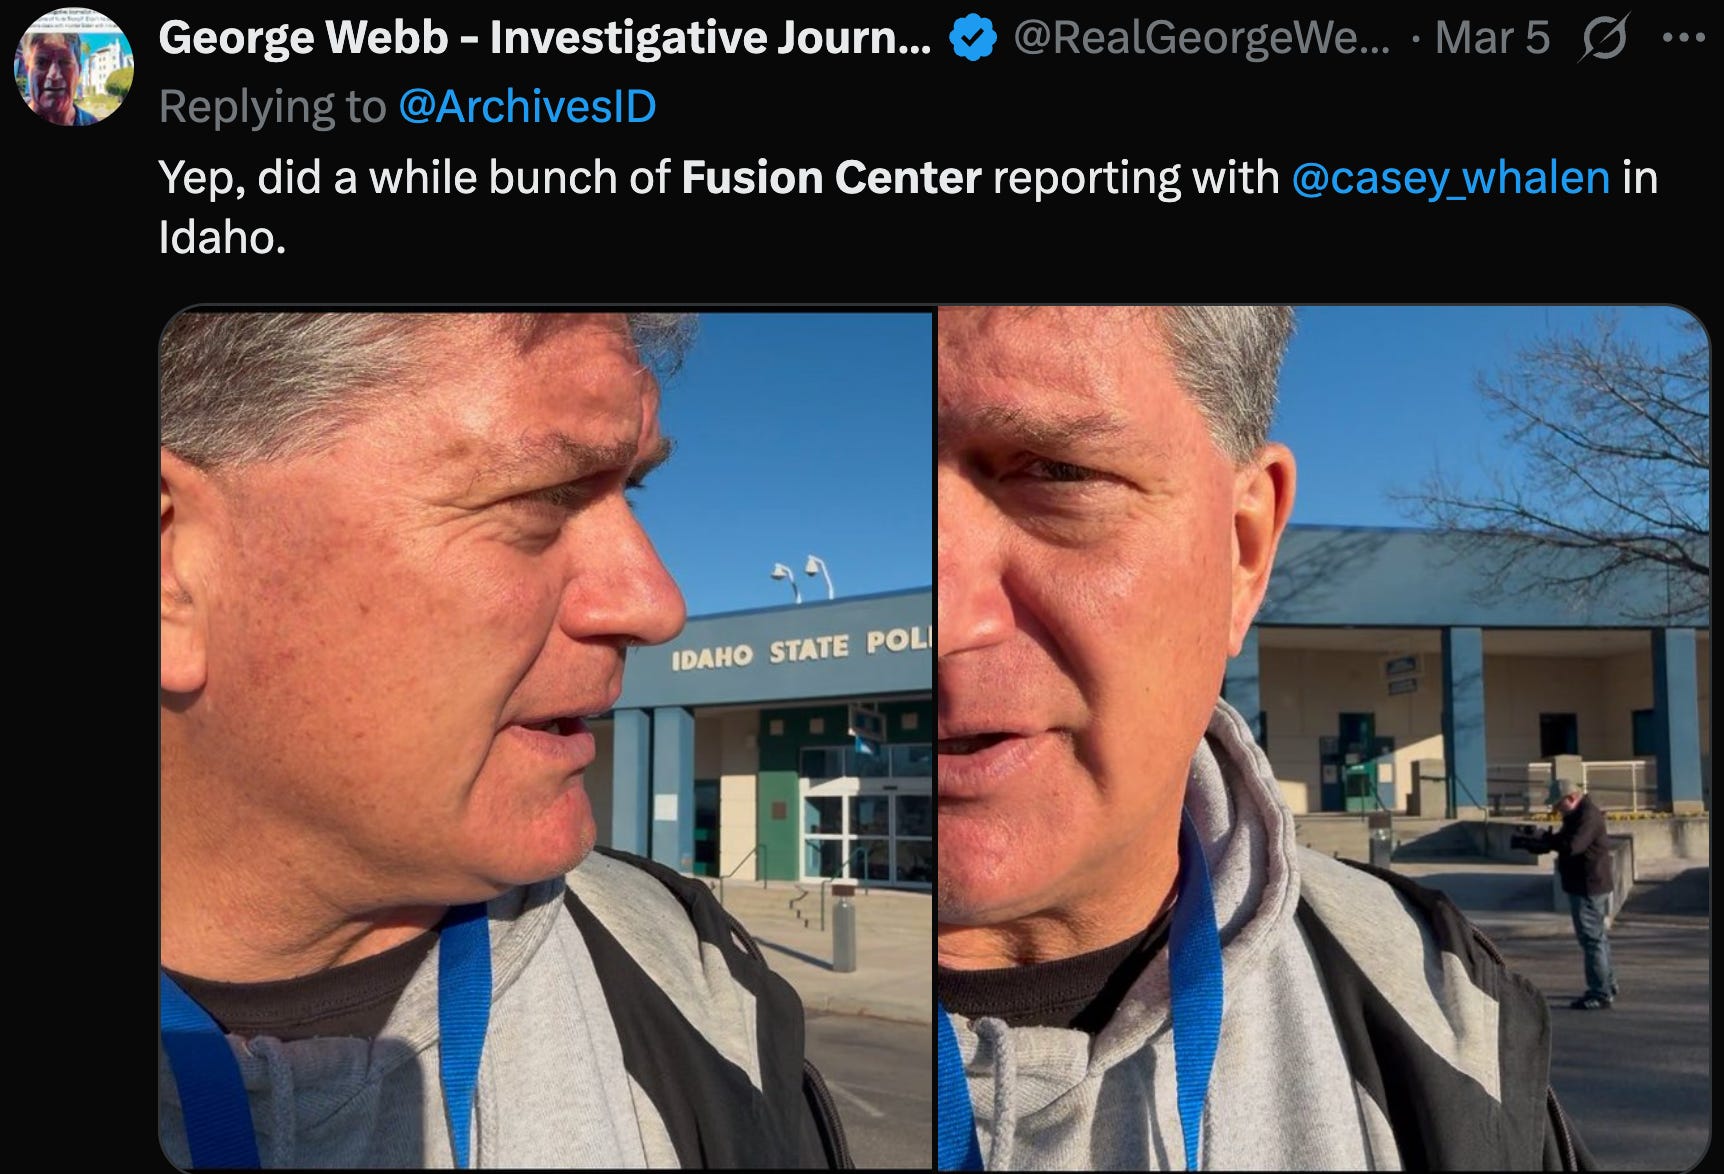Open the @casey_whalen mention

1450,178
